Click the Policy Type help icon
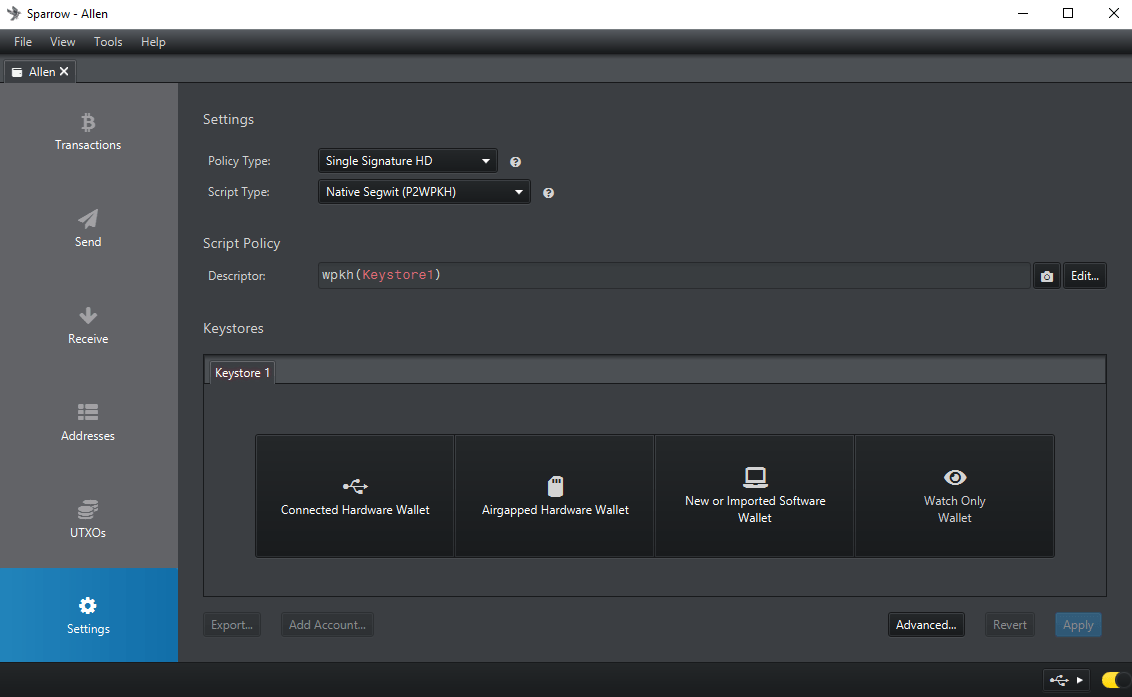This screenshot has height=697, width=1132. (515, 162)
